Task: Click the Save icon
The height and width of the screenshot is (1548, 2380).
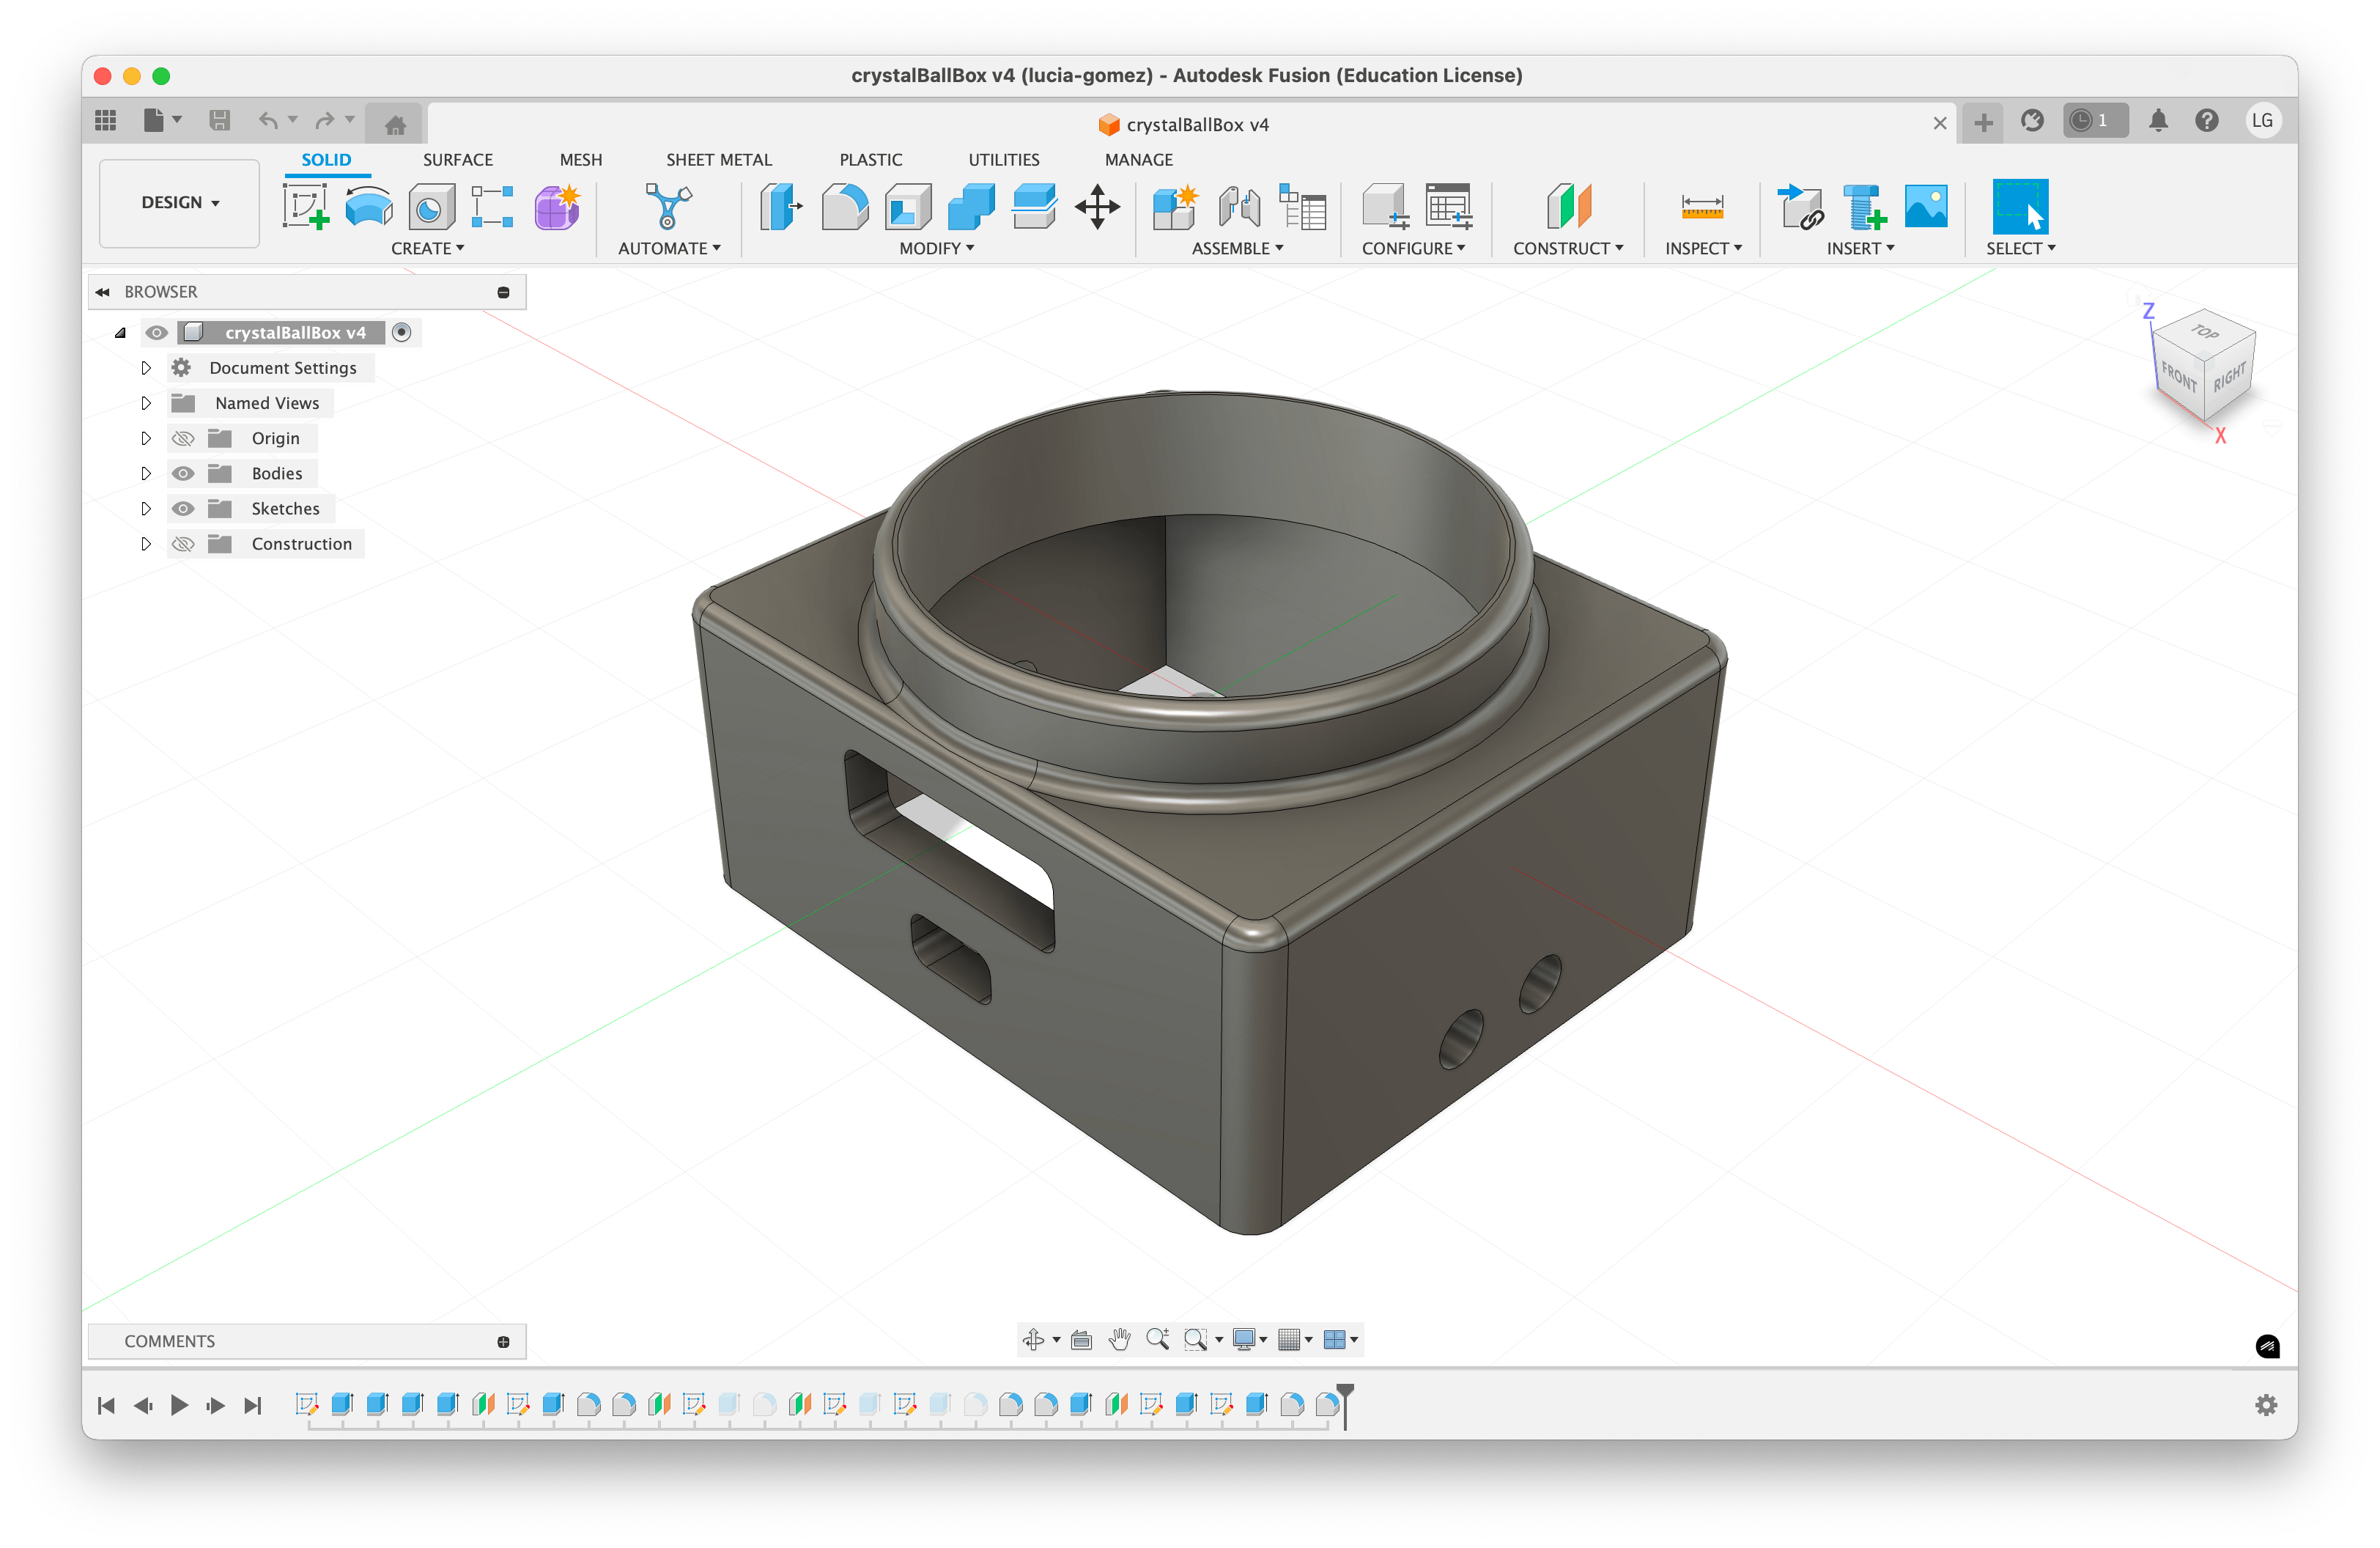Action: pos(219,121)
